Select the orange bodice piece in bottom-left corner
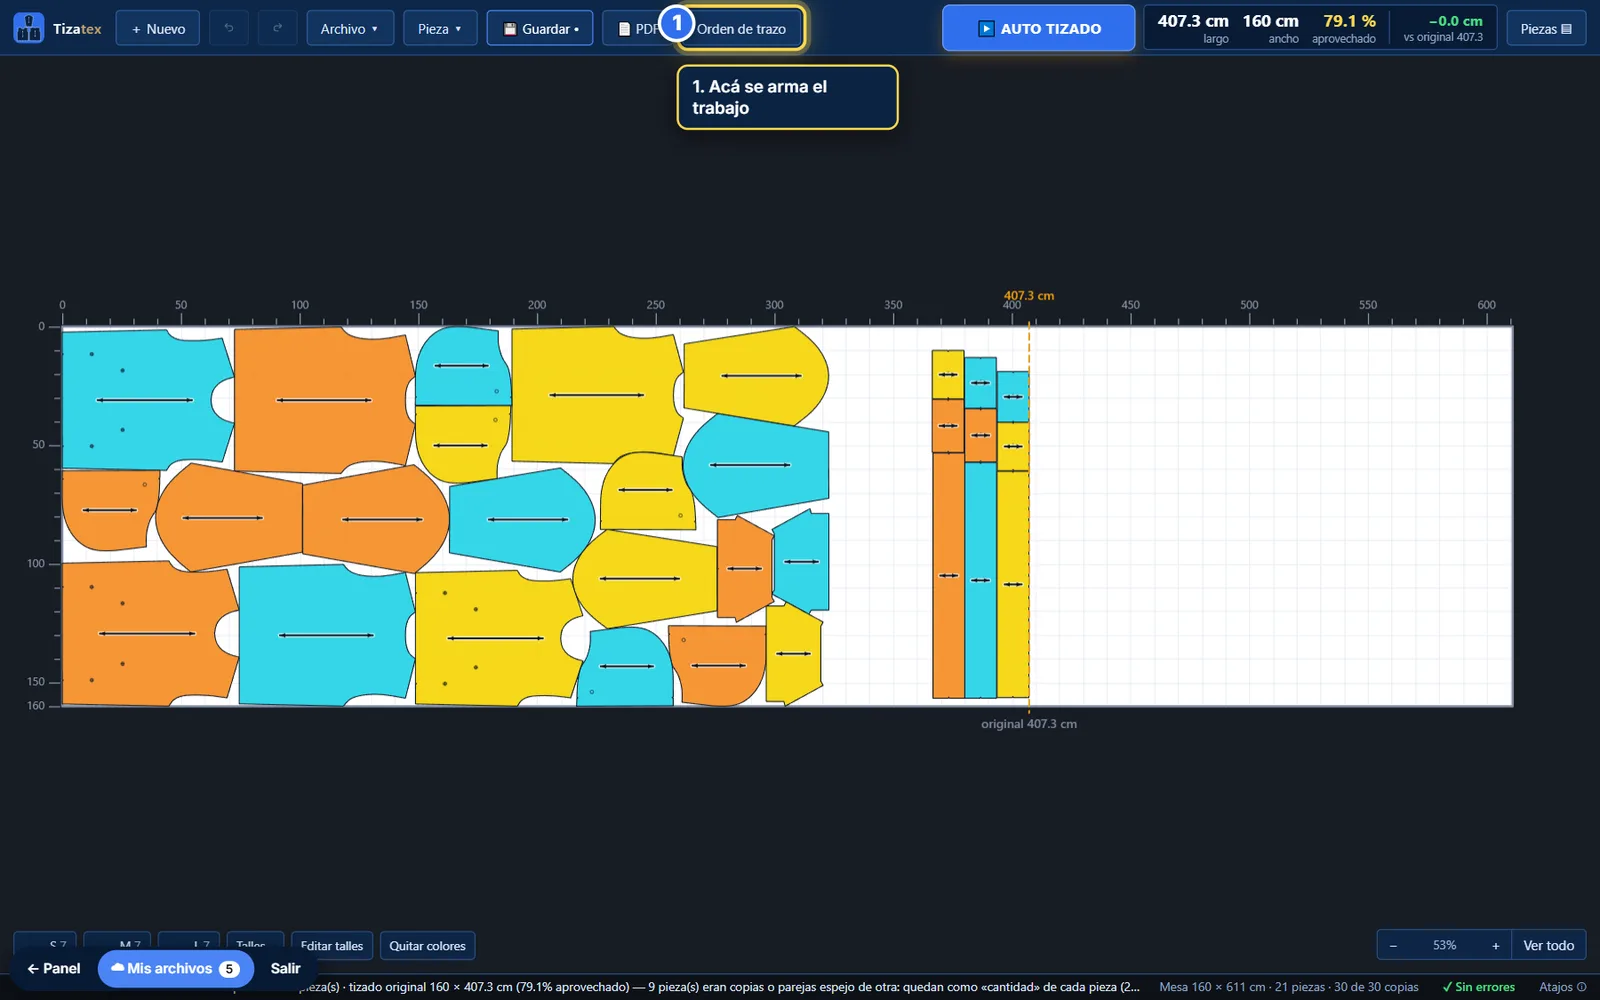This screenshot has width=1600, height=1000. 148,634
